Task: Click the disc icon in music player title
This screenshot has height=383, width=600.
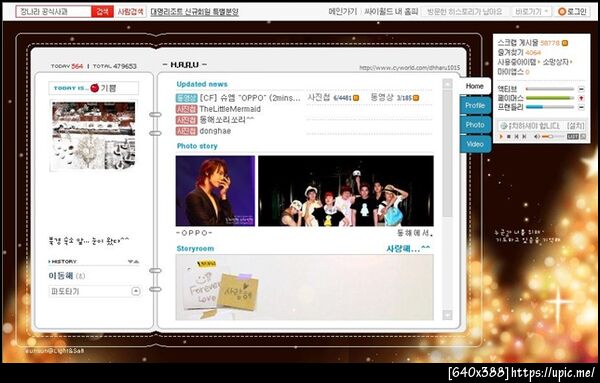Action: tap(504, 126)
